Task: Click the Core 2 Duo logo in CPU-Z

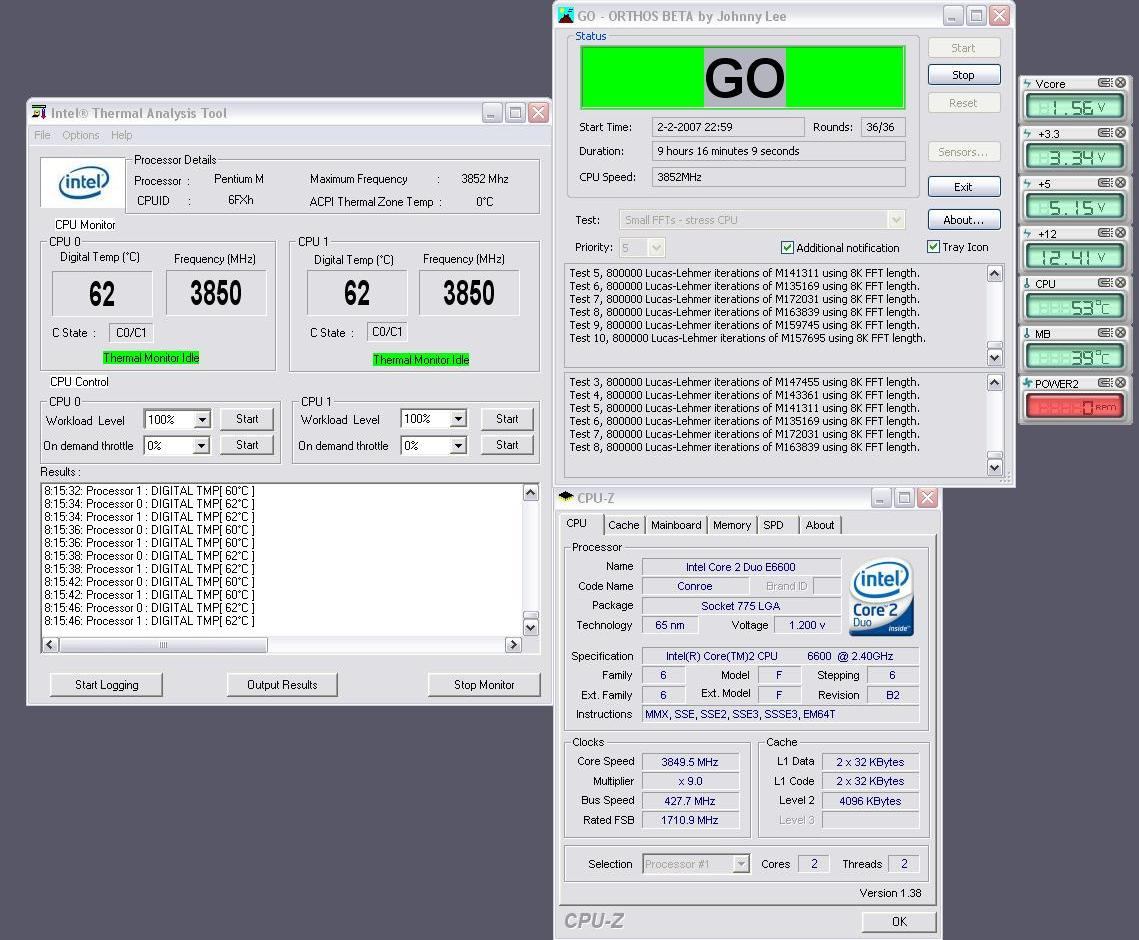Action: (882, 596)
